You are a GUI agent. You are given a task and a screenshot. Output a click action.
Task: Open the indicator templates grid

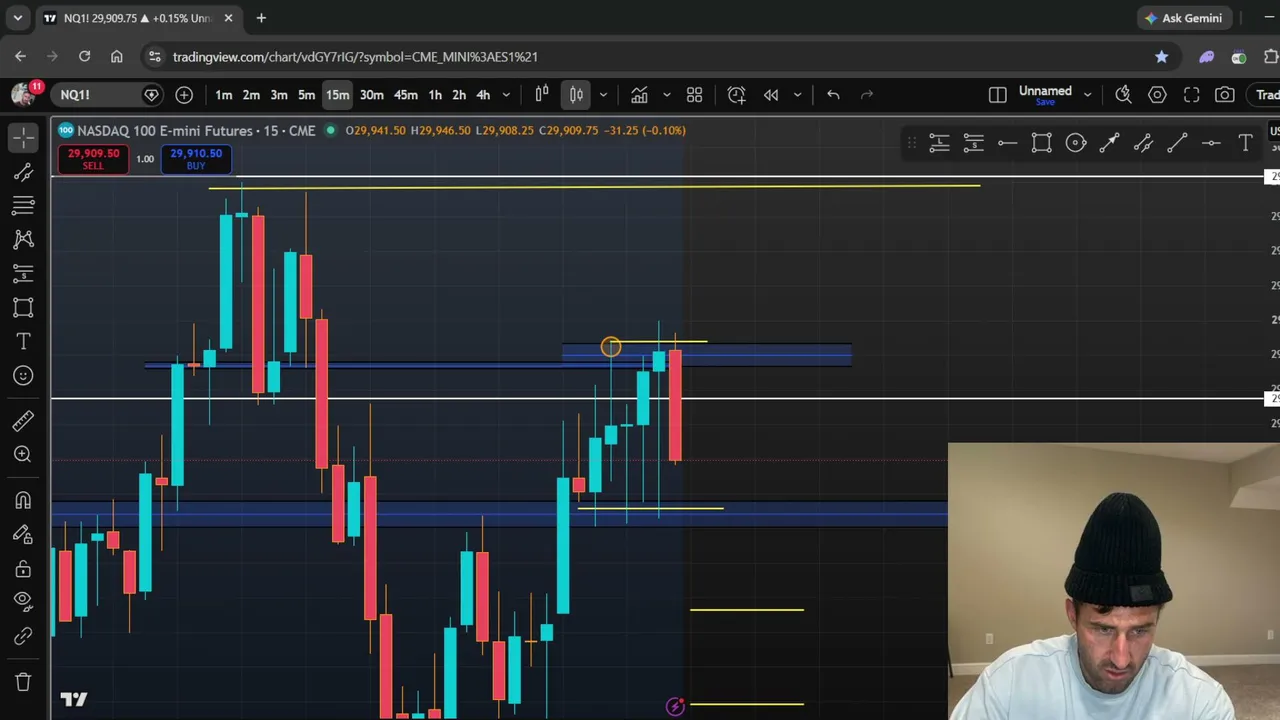pos(695,95)
